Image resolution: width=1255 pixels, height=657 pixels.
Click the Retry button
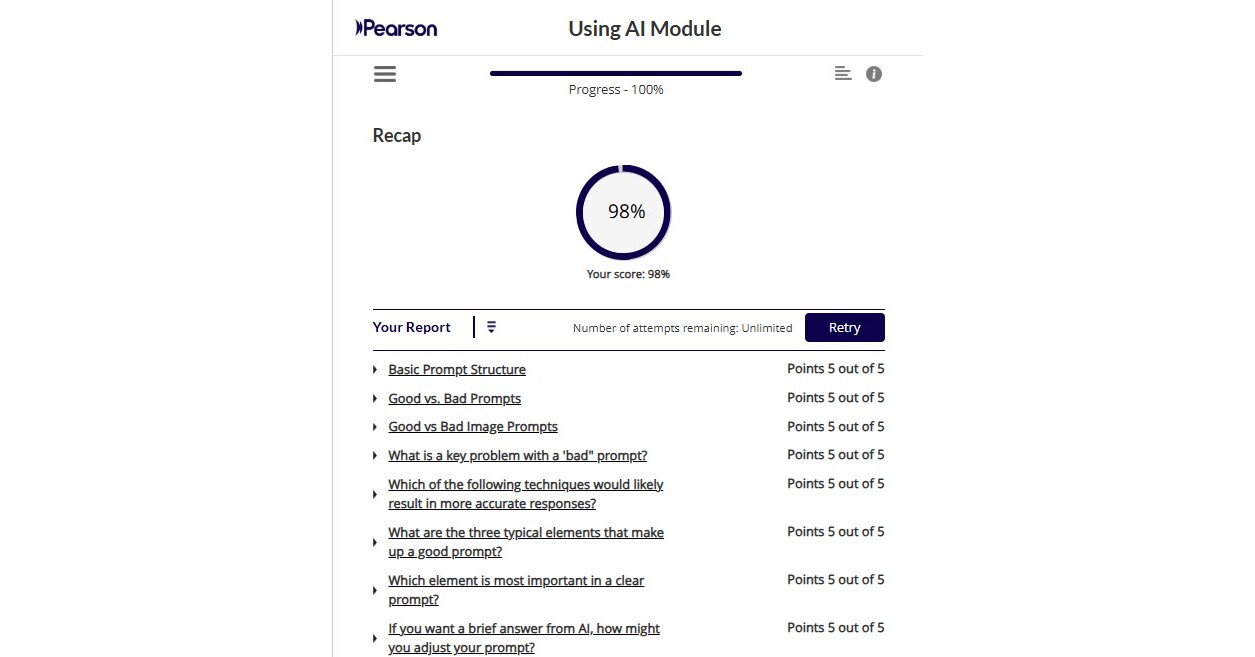(844, 327)
